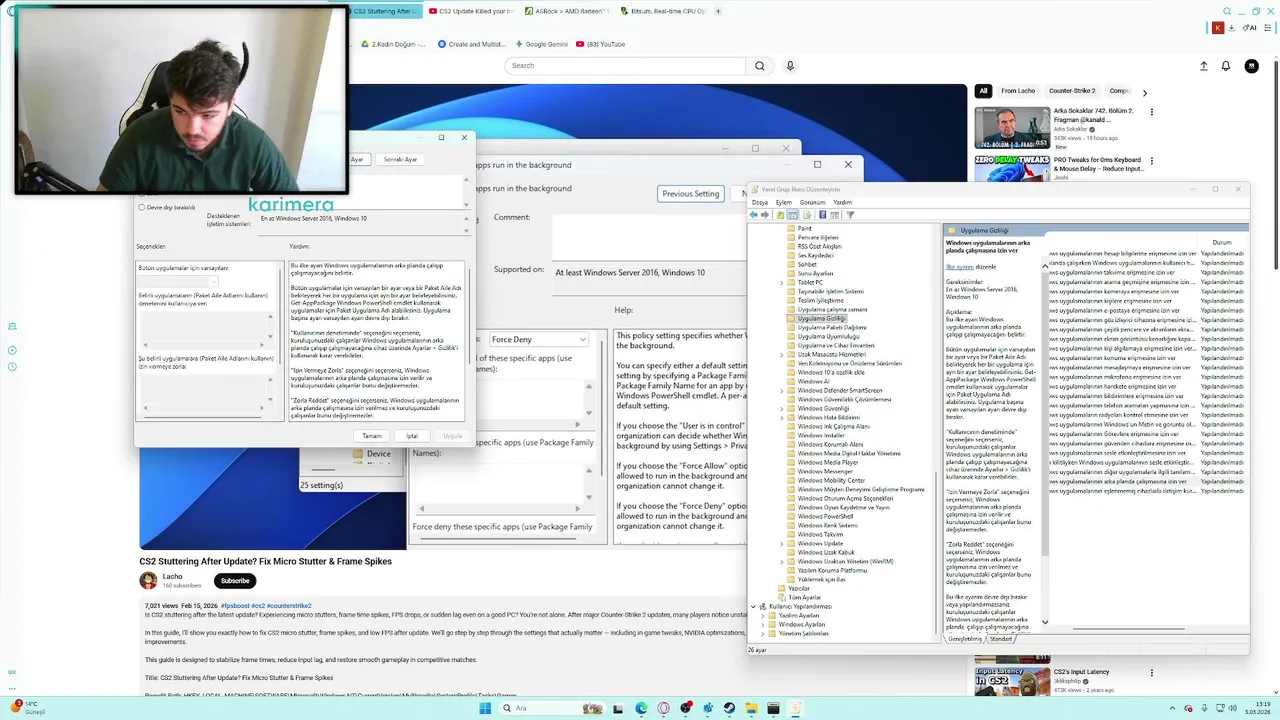The height and width of the screenshot is (720, 1280).
Task: Start YouTube voice search microphone
Action: 790,66
